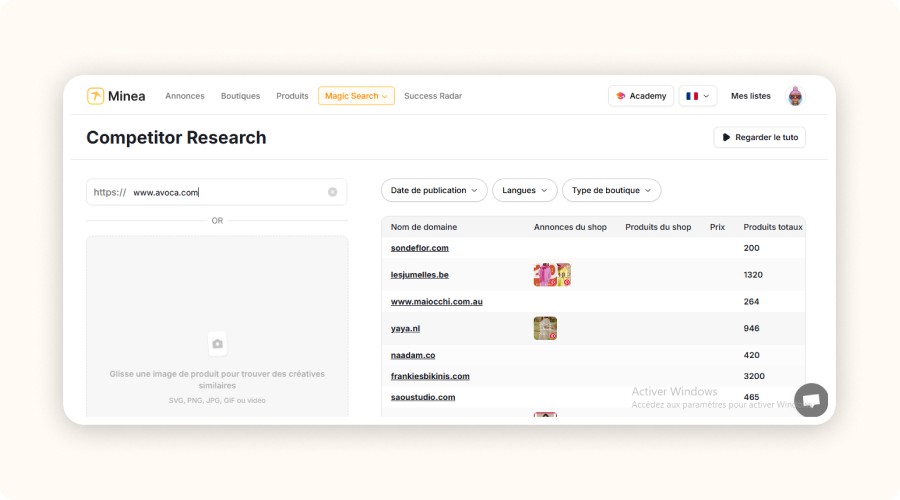Open the user profile avatar

point(795,96)
